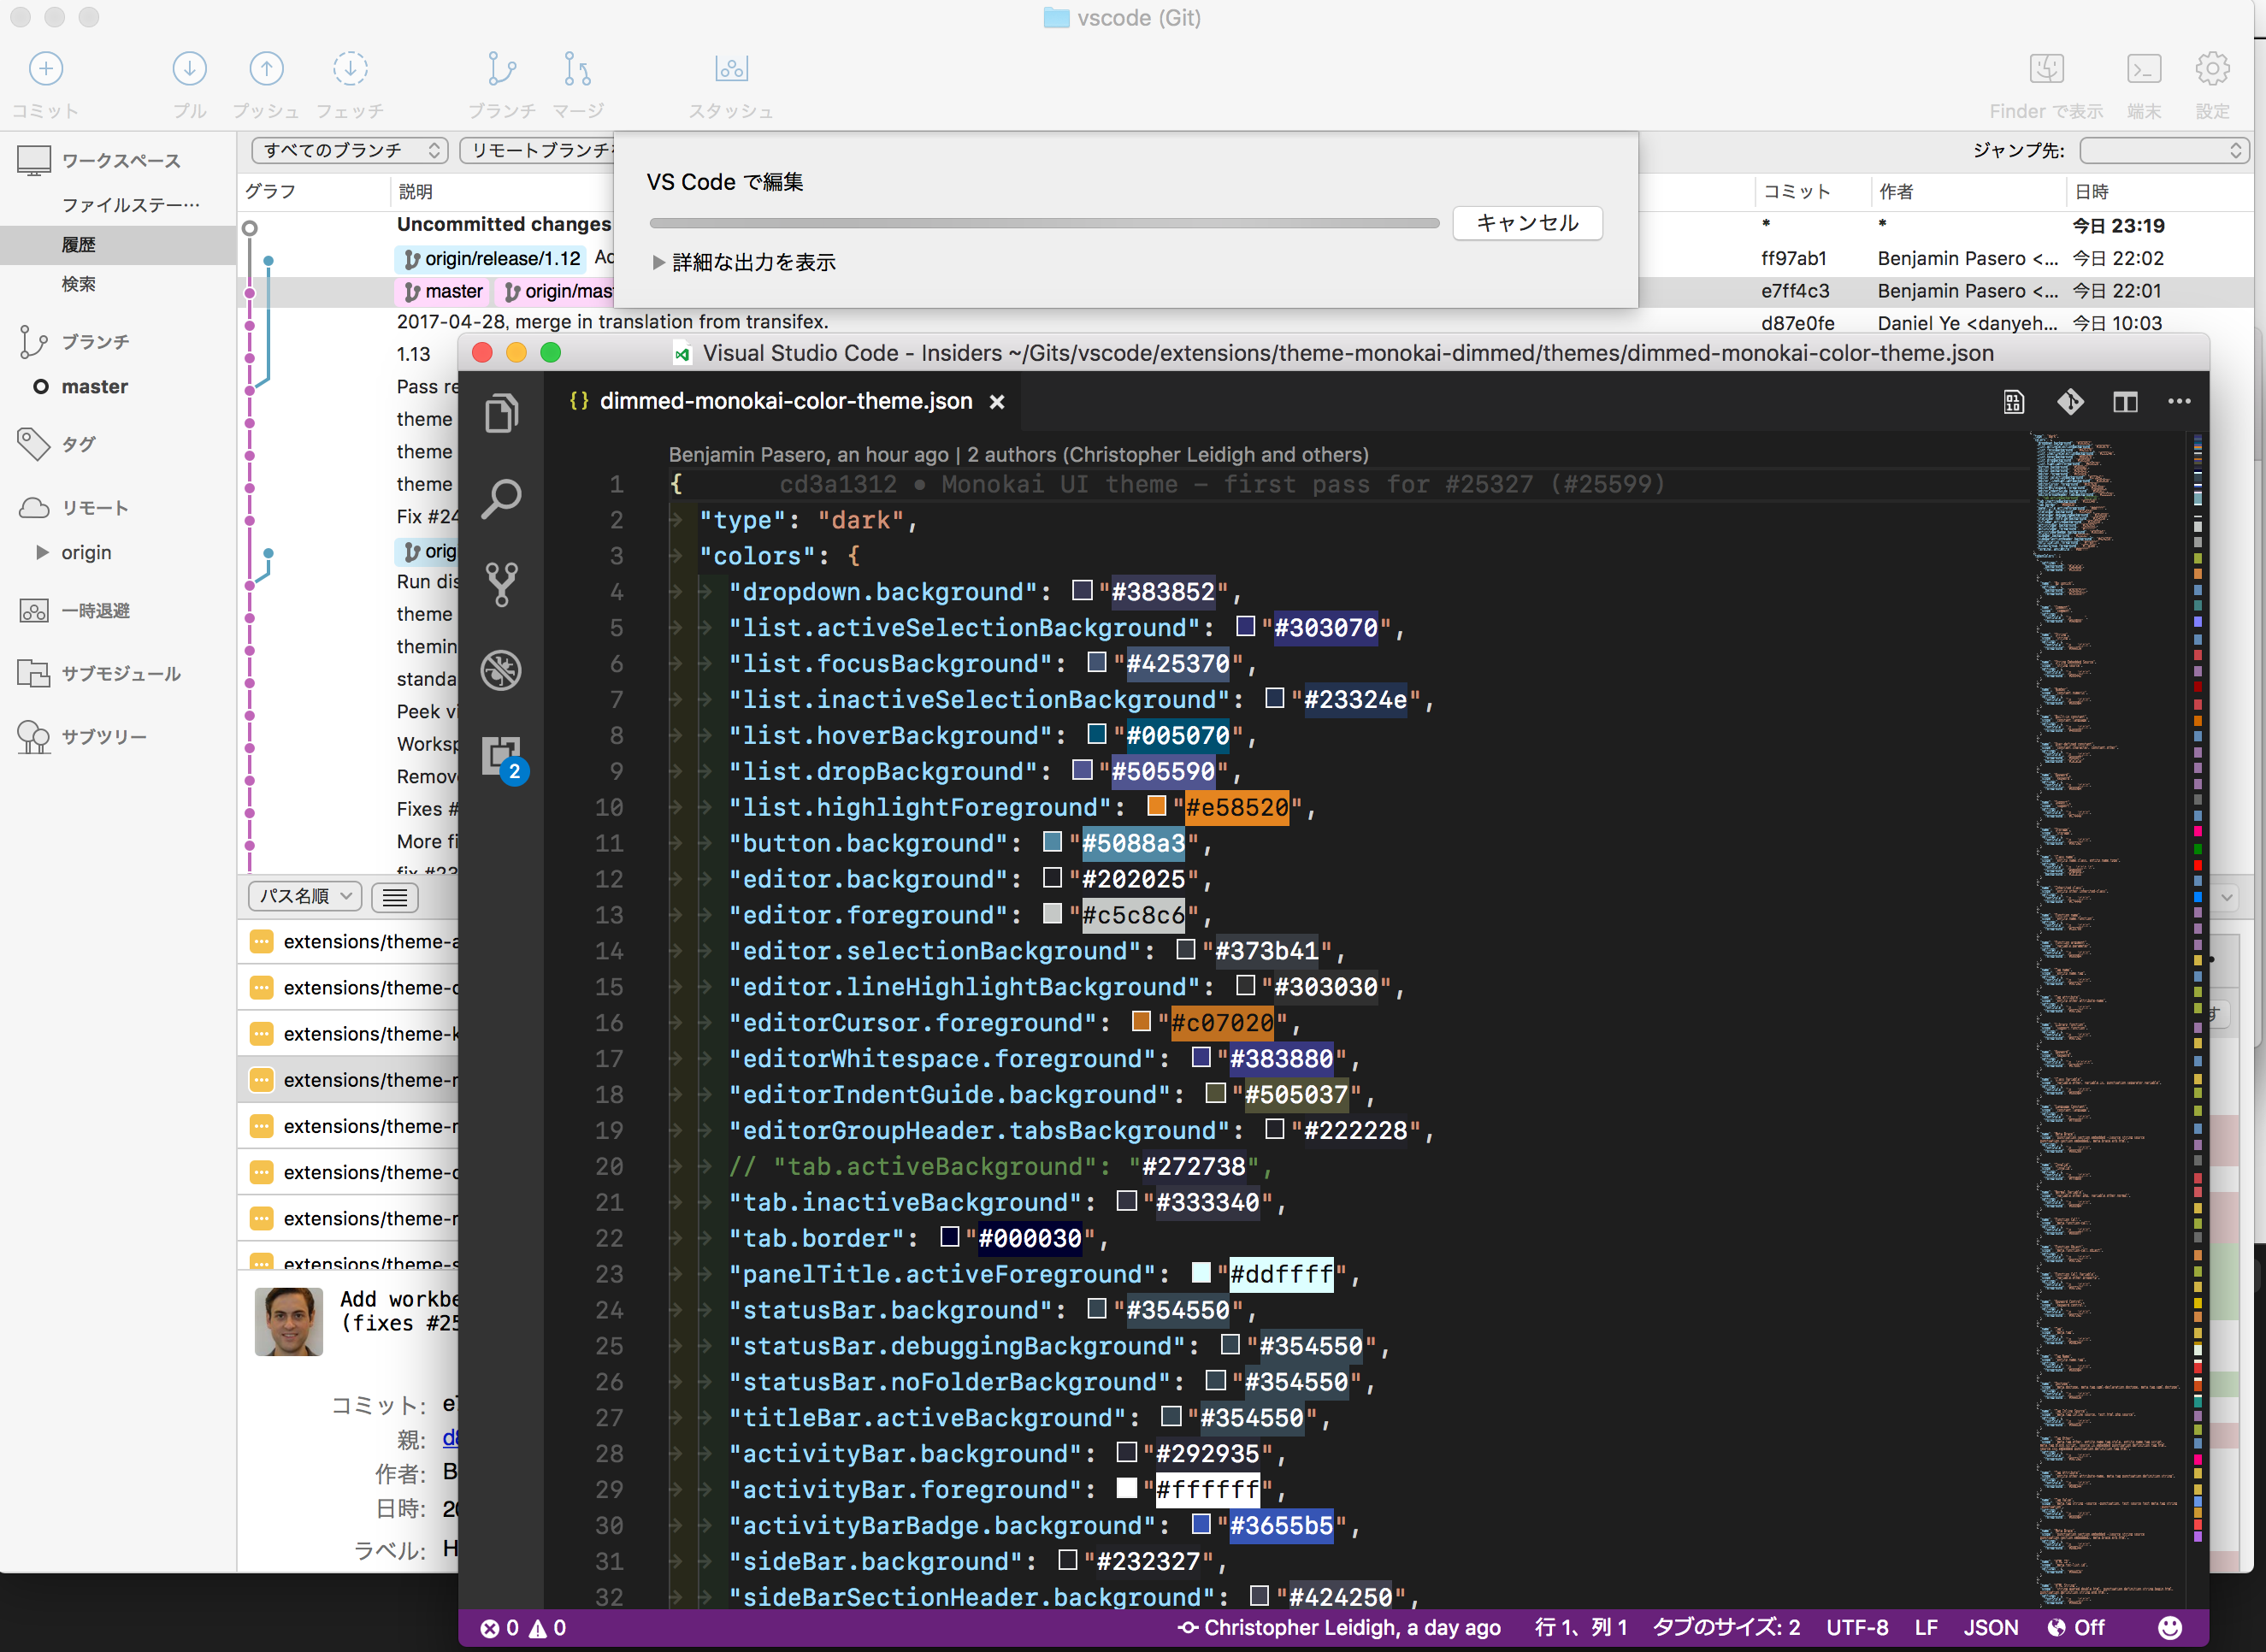The height and width of the screenshot is (1652, 2266).
Task: Select the dimmed-monokai-color-theme.json tab
Action: pos(785,401)
